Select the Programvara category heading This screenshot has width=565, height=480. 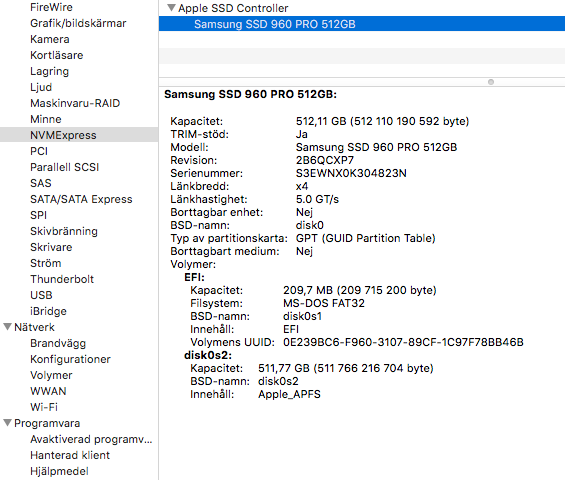click(47, 423)
